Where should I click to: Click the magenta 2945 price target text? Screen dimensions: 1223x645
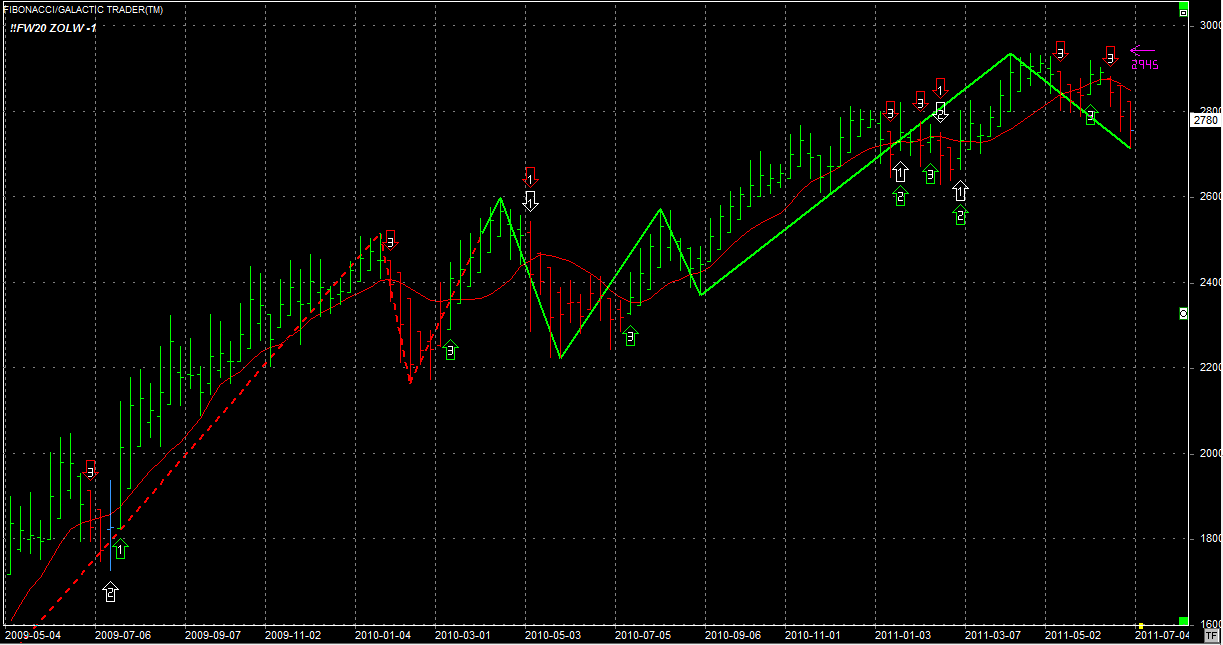coord(1144,65)
